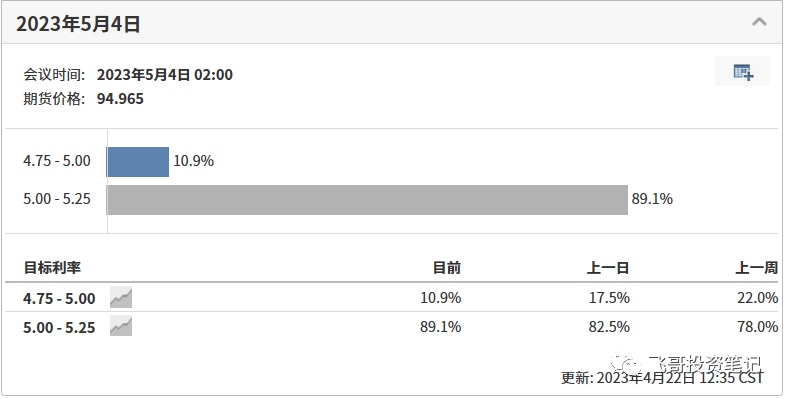Image resolution: width=787 pixels, height=399 pixels.
Task: Click previous-week 78.0% value
Action: pos(757,327)
